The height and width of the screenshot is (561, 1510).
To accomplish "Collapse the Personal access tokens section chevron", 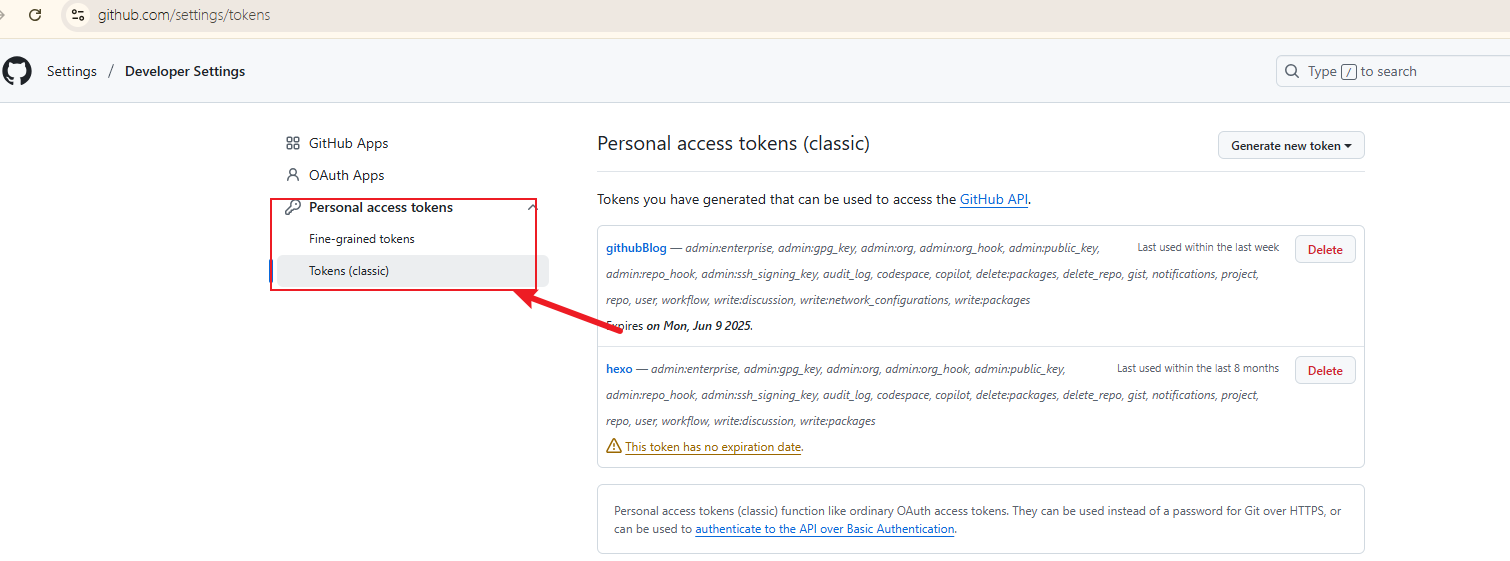I will point(532,207).
